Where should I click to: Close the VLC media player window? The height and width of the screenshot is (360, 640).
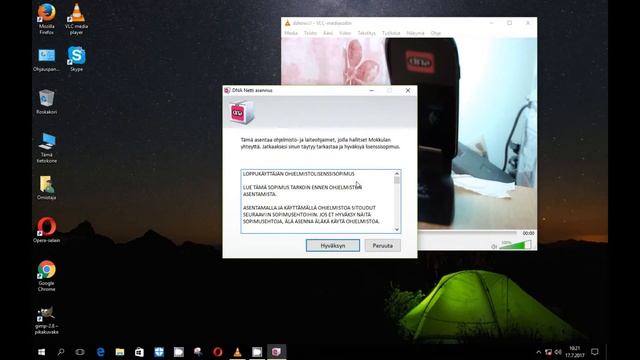coord(528,23)
